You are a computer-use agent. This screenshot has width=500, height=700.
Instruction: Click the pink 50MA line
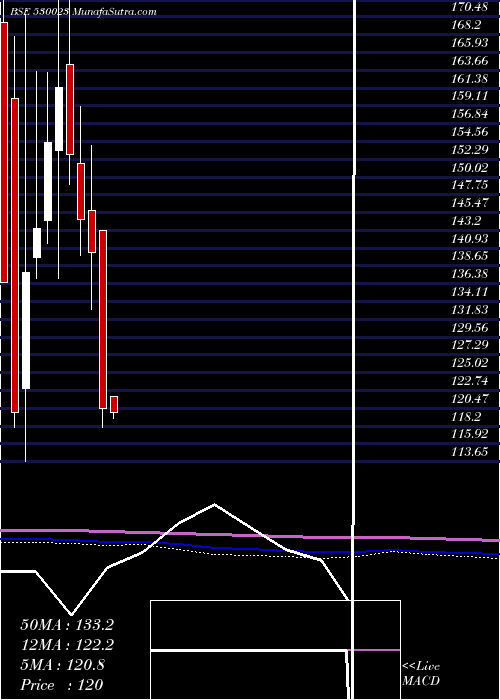point(250,534)
